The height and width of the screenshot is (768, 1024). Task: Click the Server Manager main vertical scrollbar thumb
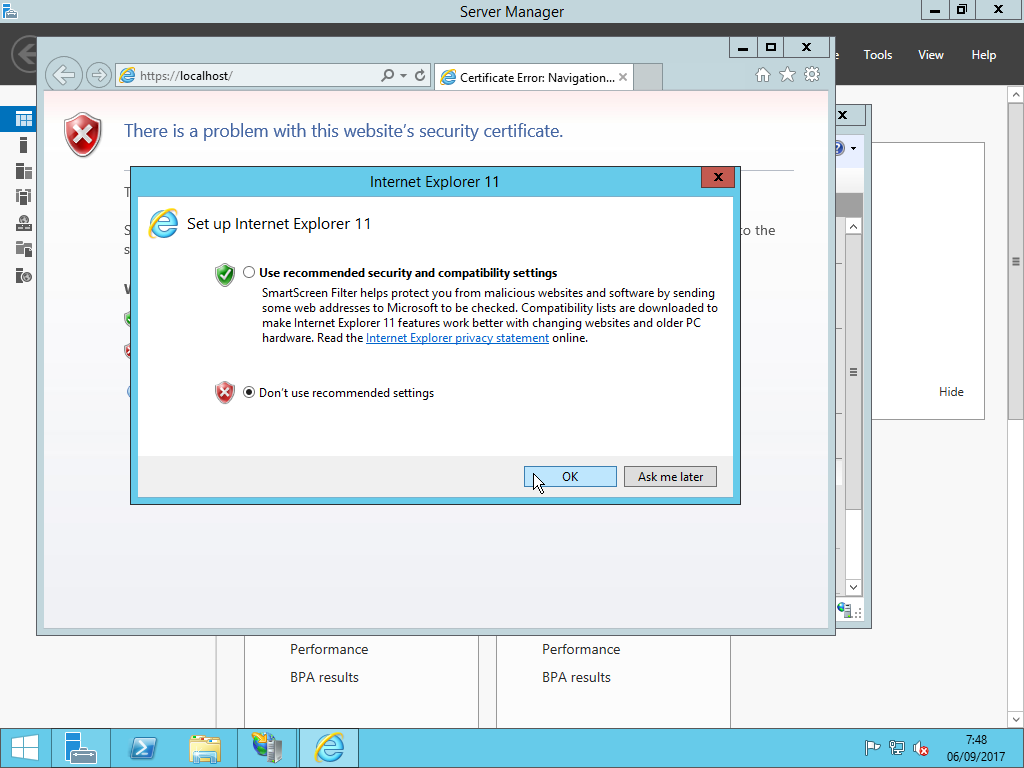tap(1016, 261)
